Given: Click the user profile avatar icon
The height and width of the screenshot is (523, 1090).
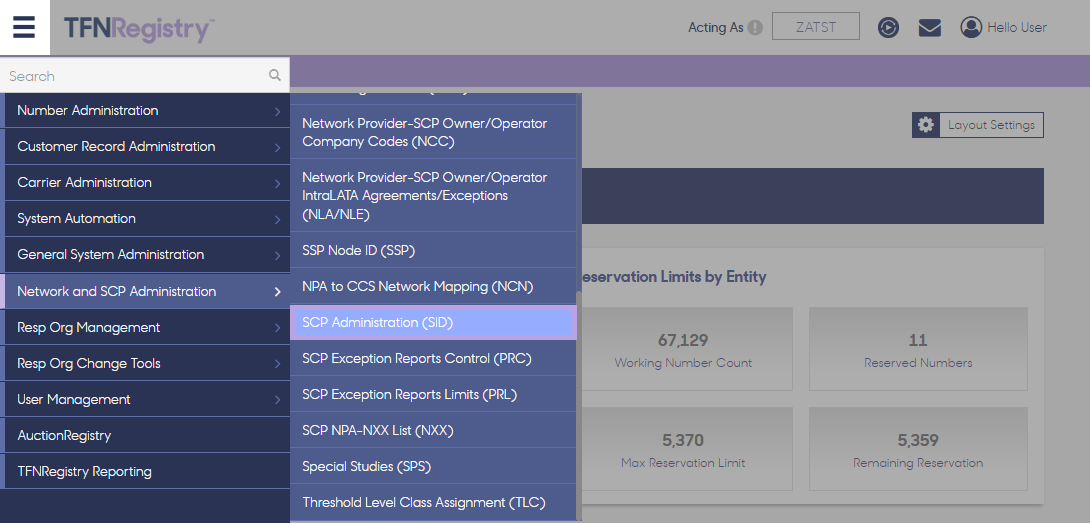Looking at the screenshot, I should click(x=970, y=27).
